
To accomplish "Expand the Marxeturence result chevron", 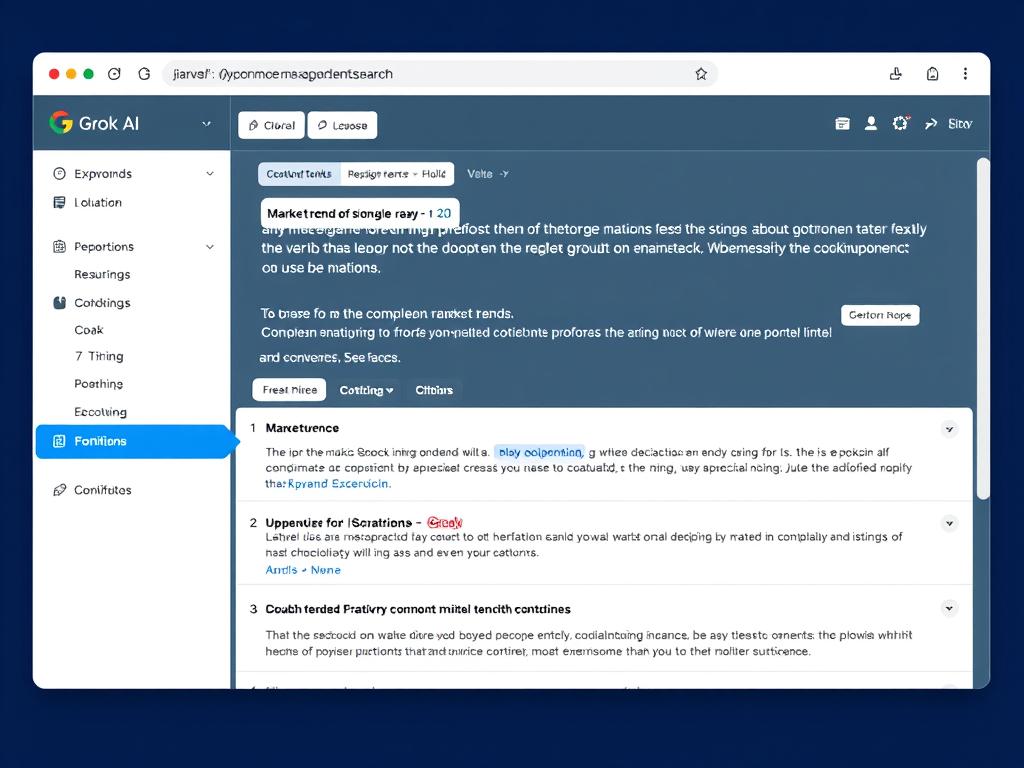I will tap(950, 429).
